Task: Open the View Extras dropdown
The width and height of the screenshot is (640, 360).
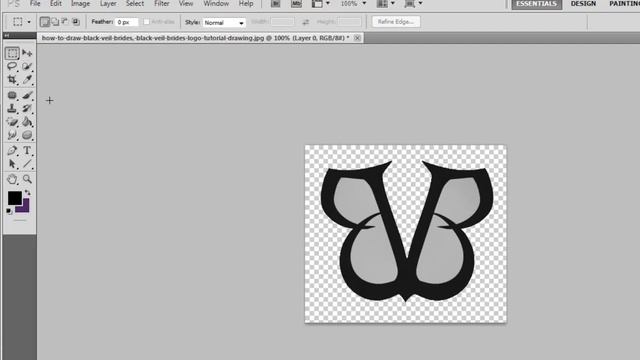Action: point(321,4)
